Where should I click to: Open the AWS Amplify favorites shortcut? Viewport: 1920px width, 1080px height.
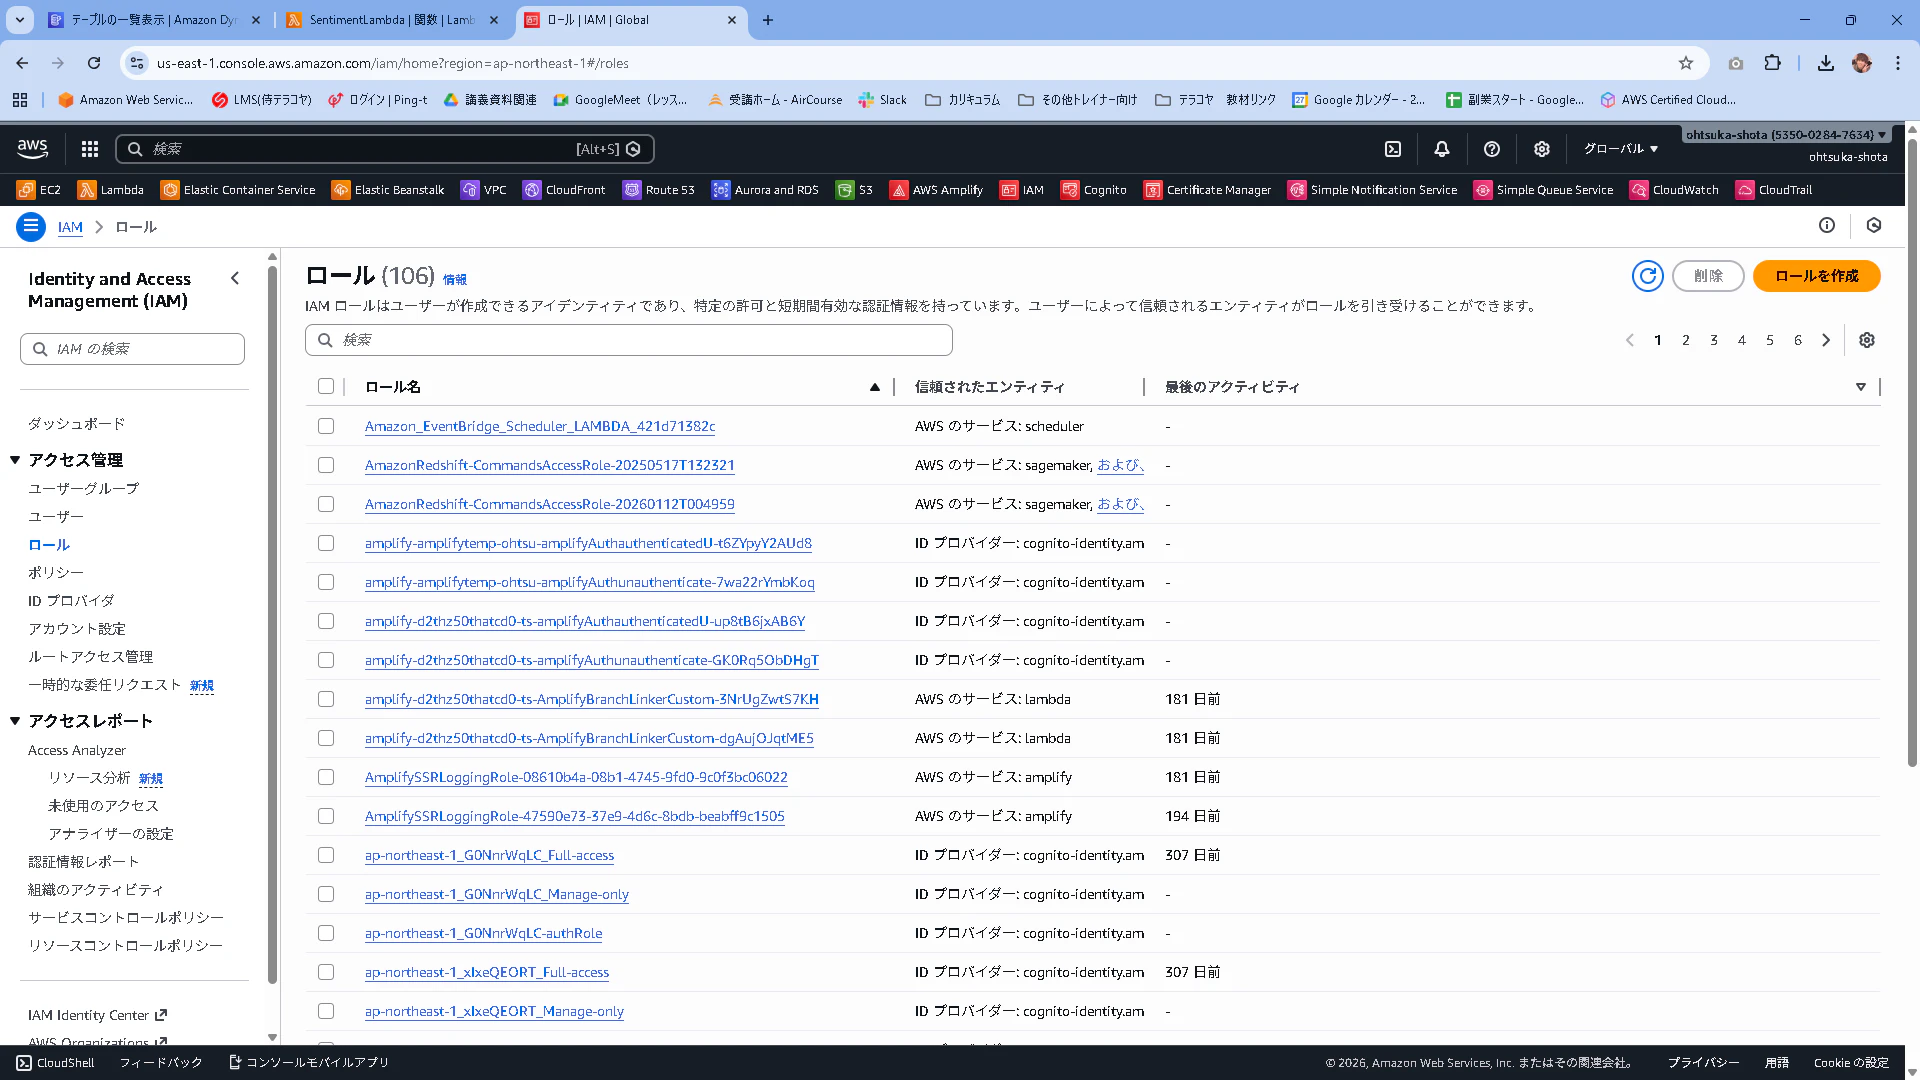(937, 190)
